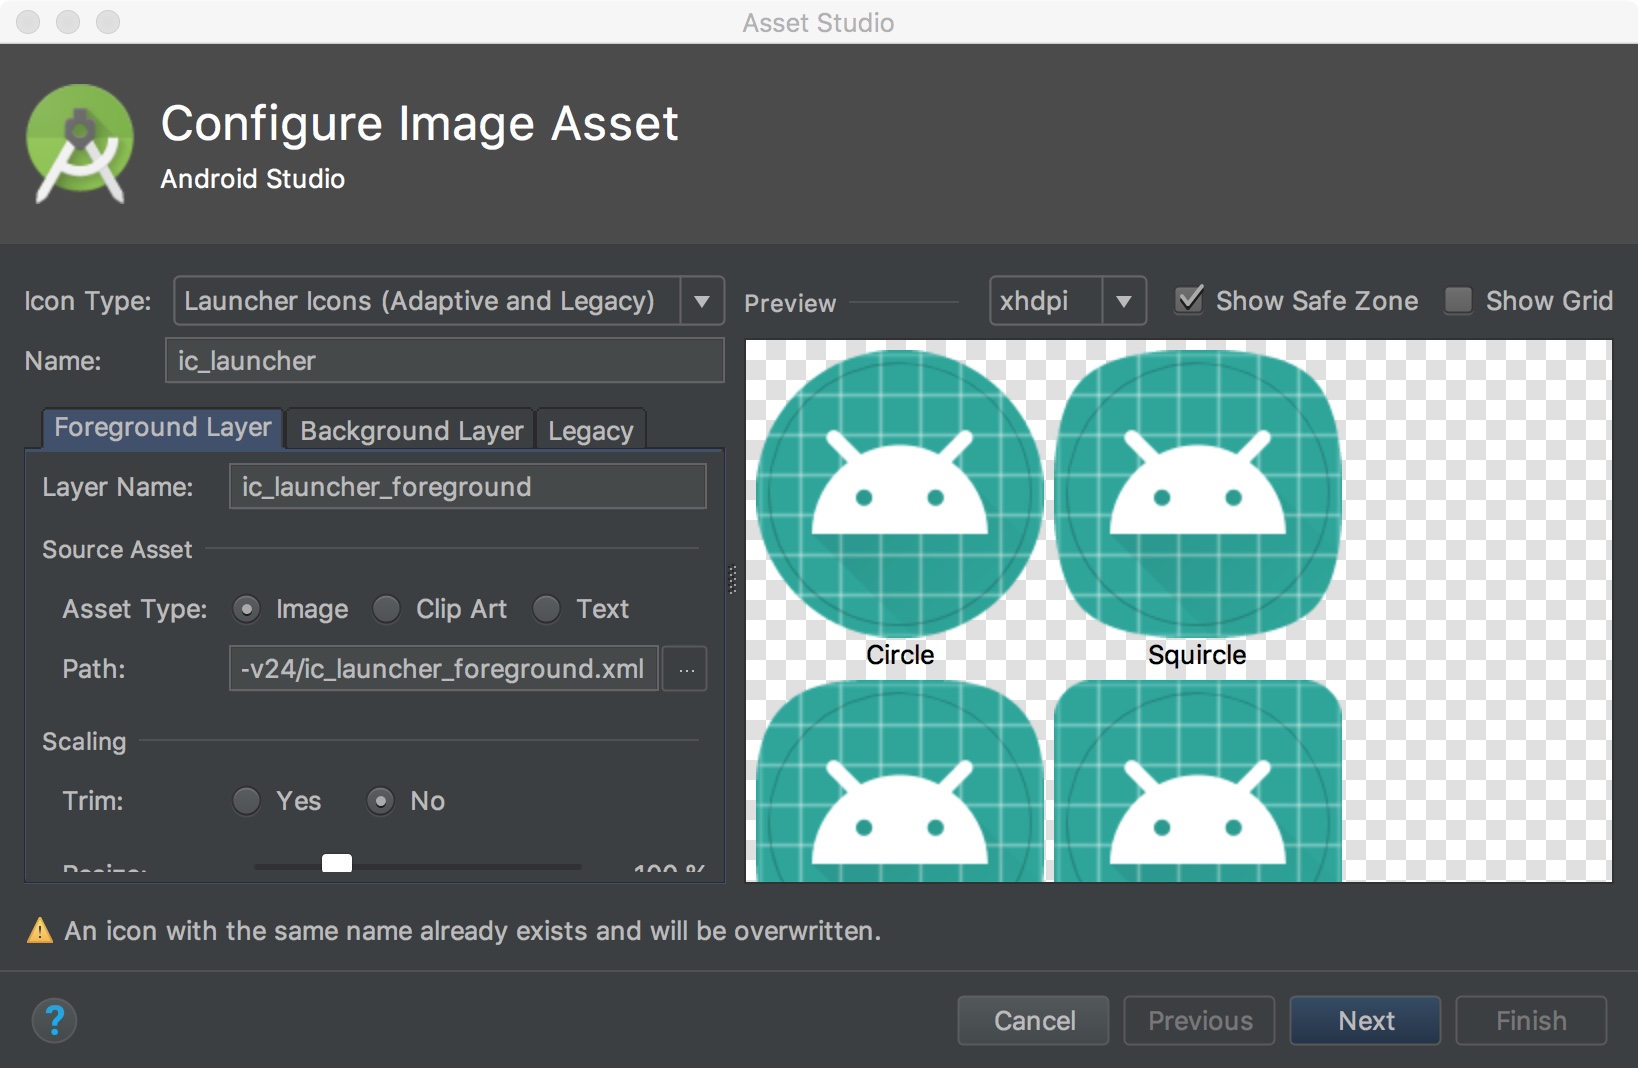Click the Next button
The width and height of the screenshot is (1638, 1068).
click(x=1366, y=1020)
